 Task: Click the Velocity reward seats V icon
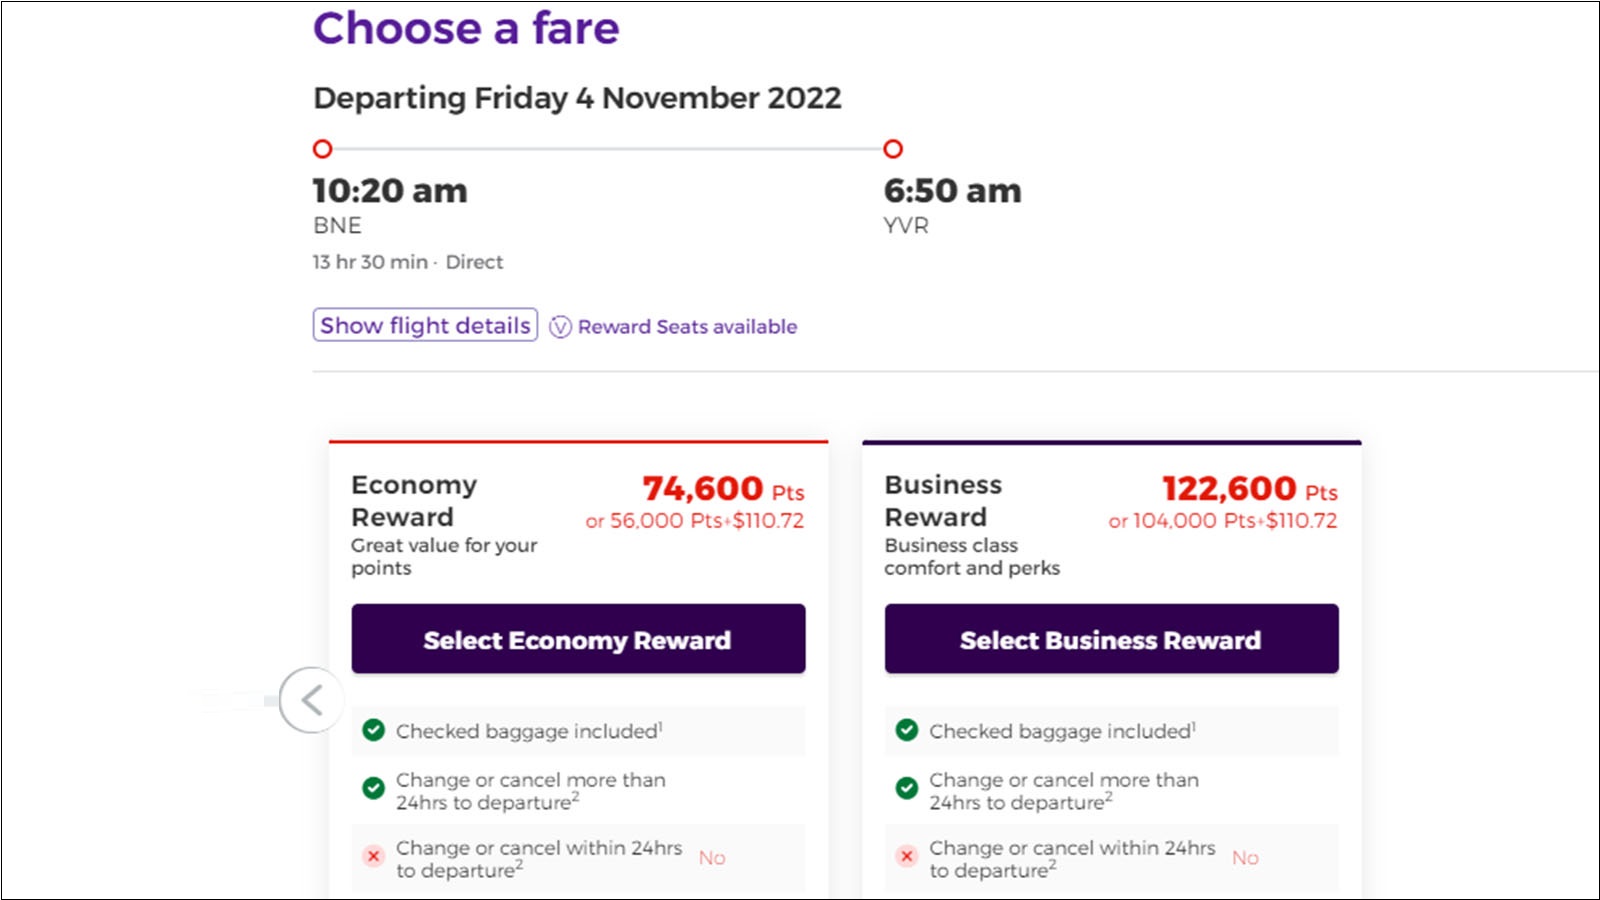click(561, 327)
